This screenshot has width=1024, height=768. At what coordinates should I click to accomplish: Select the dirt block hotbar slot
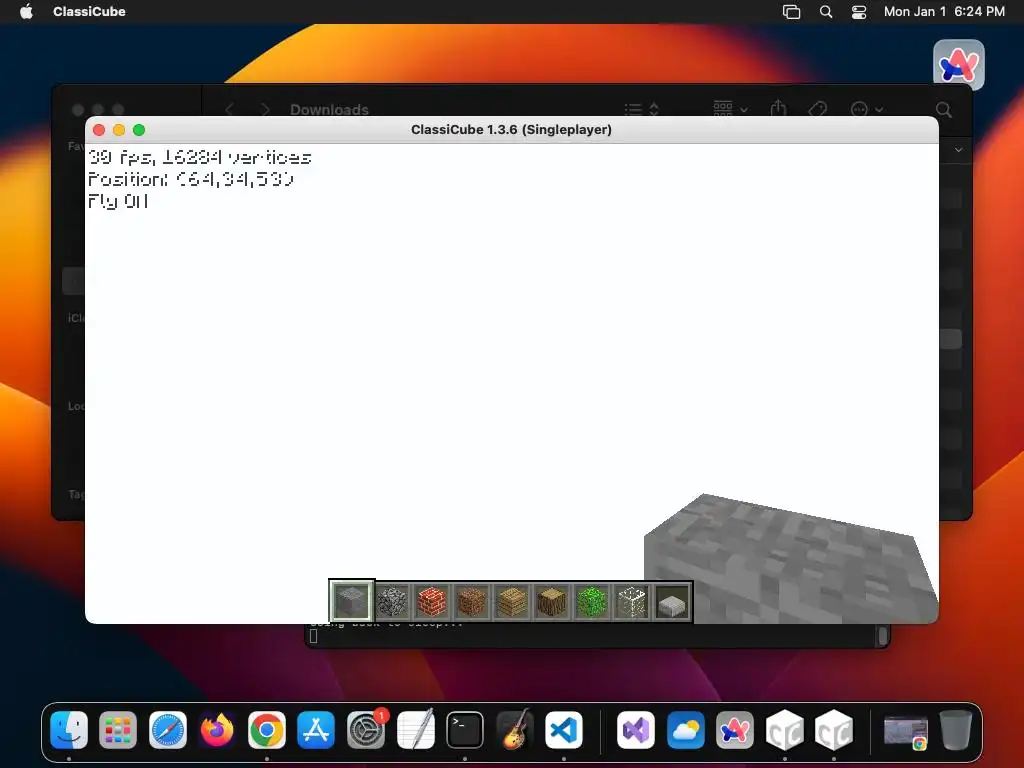(472, 601)
